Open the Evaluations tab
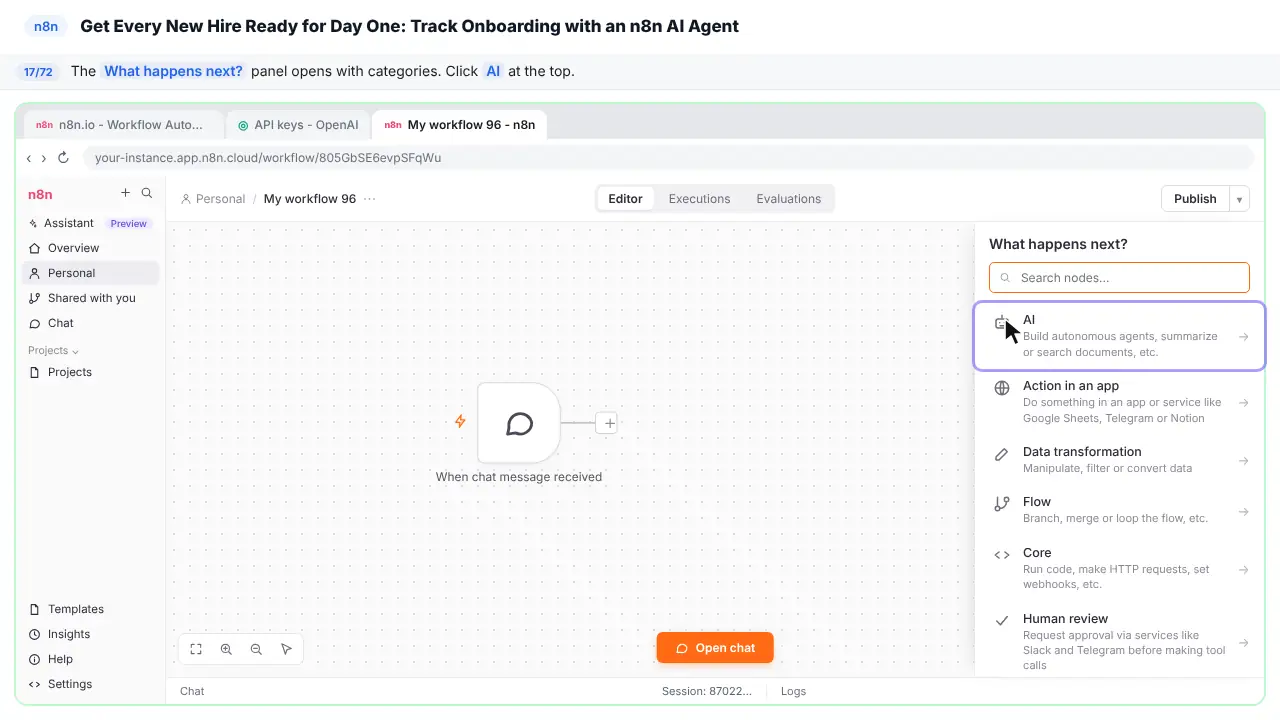 click(788, 199)
